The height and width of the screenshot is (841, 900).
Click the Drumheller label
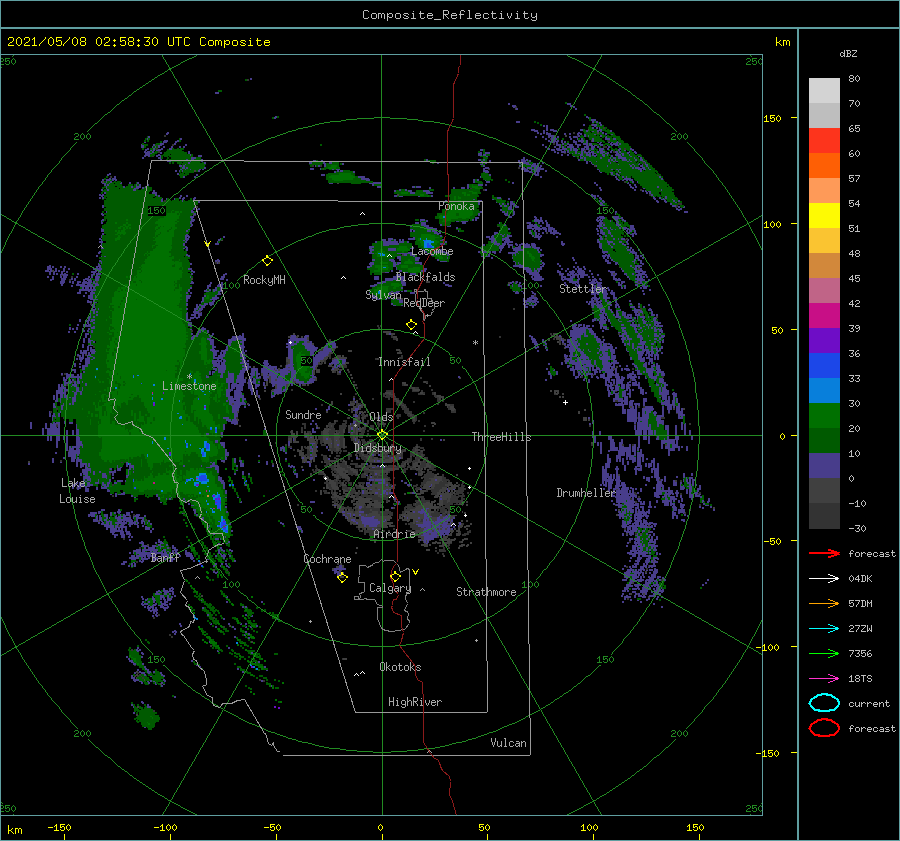coord(585,493)
